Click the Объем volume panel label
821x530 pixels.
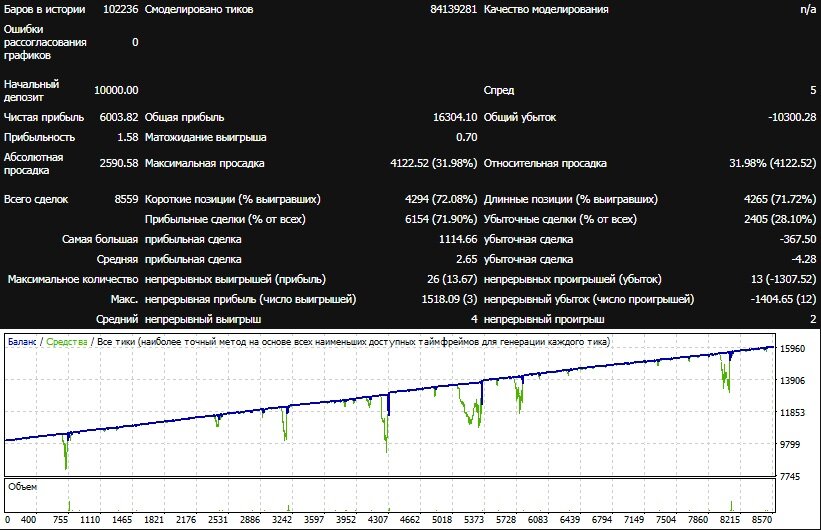tap(23, 487)
